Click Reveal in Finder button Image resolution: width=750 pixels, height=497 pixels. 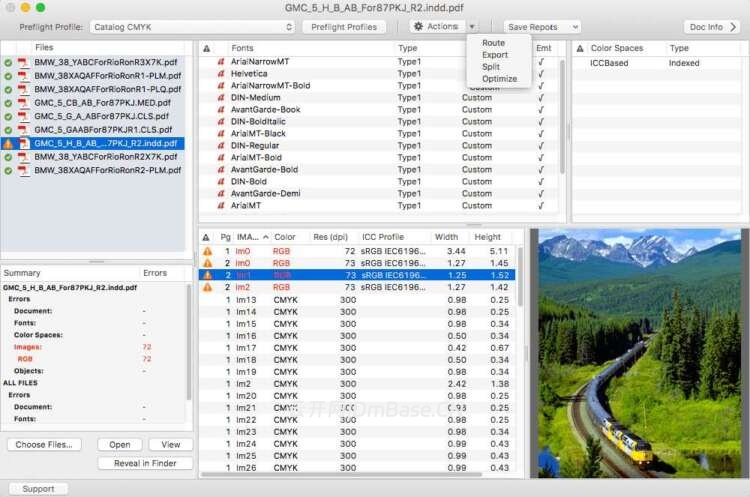[x=145, y=464]
